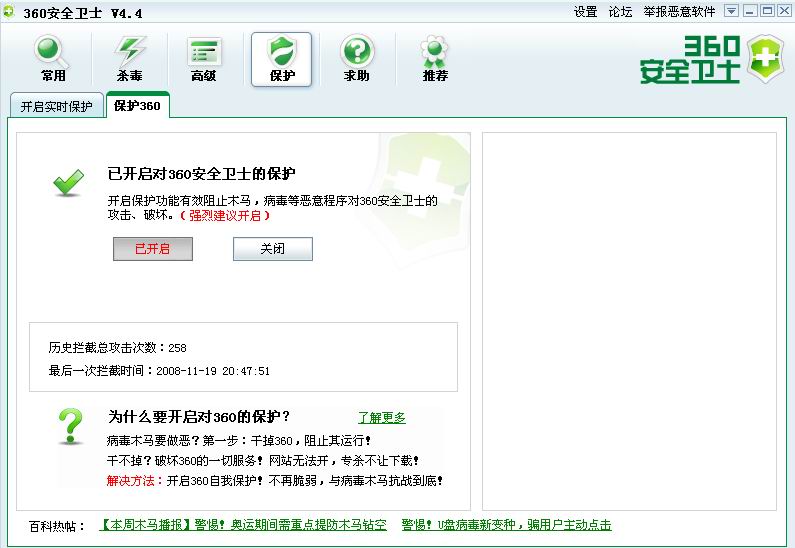
Task: Click the 历史拦截总攻击次数：258 text
Action: coord(118,348)
